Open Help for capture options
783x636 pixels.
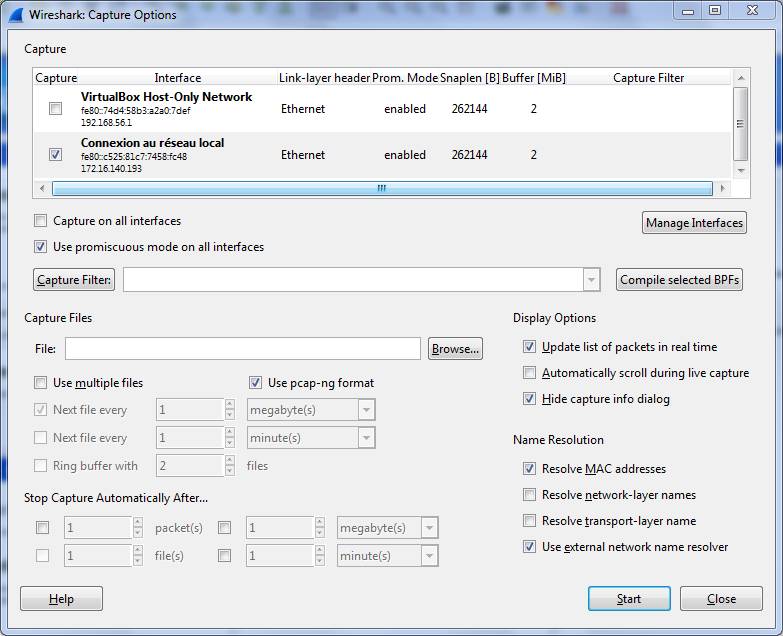click(61, 599)
